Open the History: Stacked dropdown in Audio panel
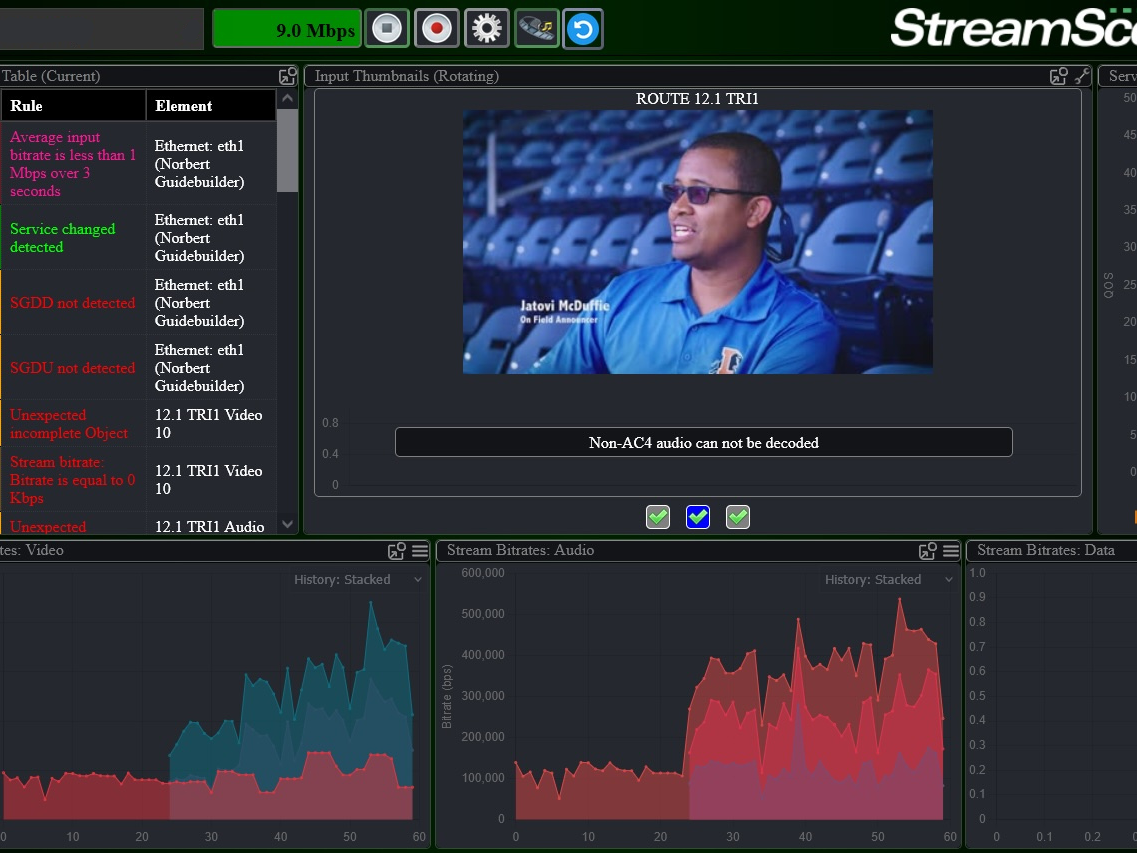This screenshot has width=1137, height=853. point(888,580)
